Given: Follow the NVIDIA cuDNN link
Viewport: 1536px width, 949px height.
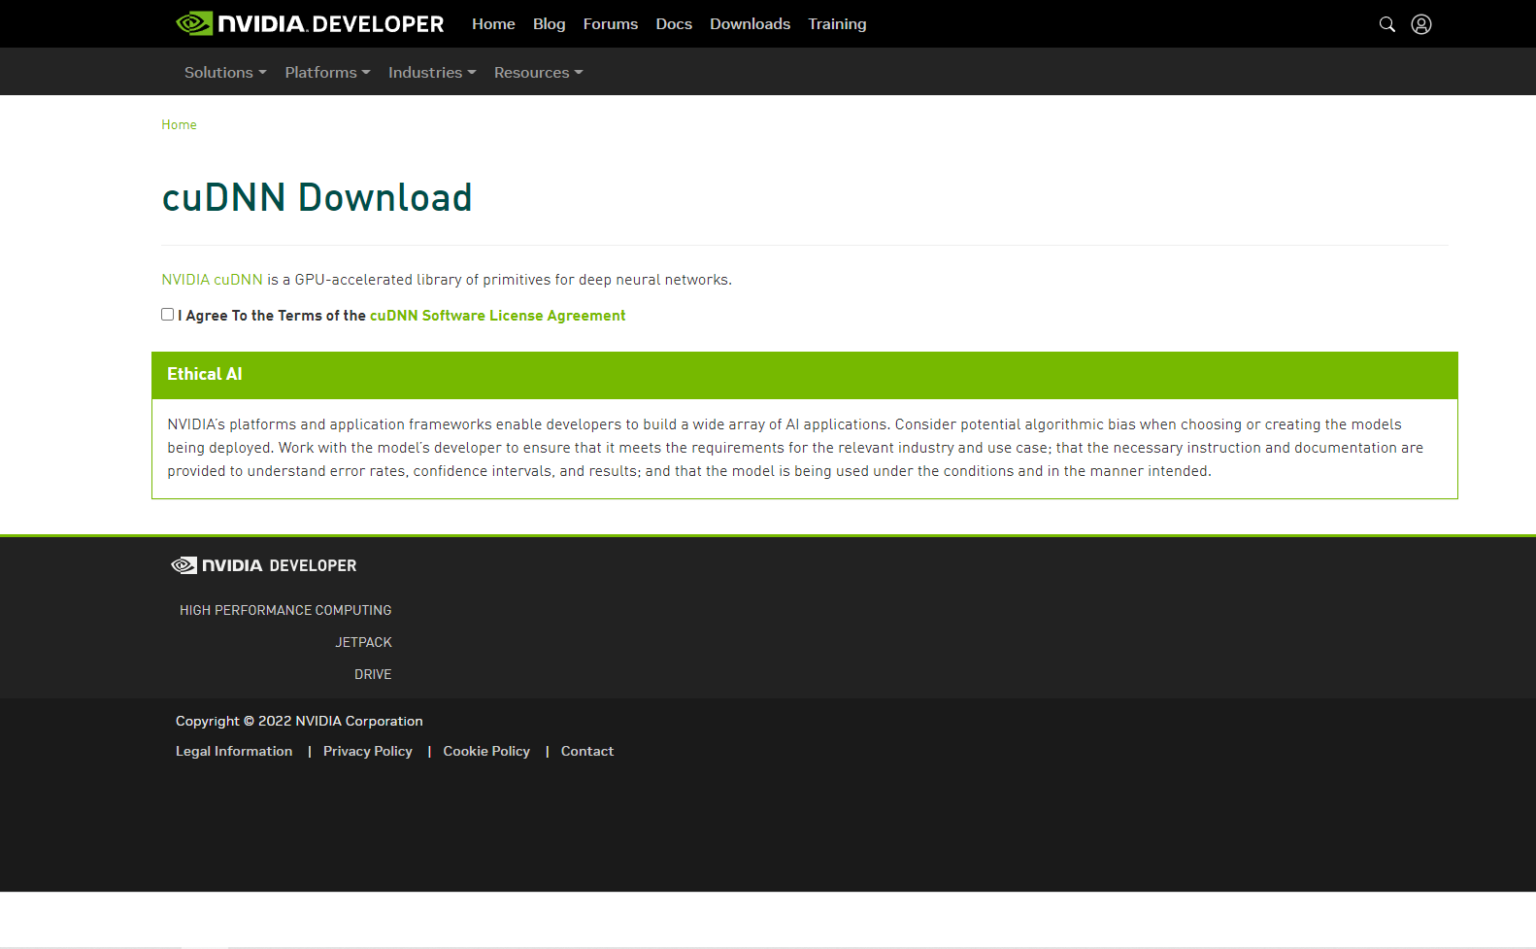Looking at the screenshot, I should click(x=212, y=280).
